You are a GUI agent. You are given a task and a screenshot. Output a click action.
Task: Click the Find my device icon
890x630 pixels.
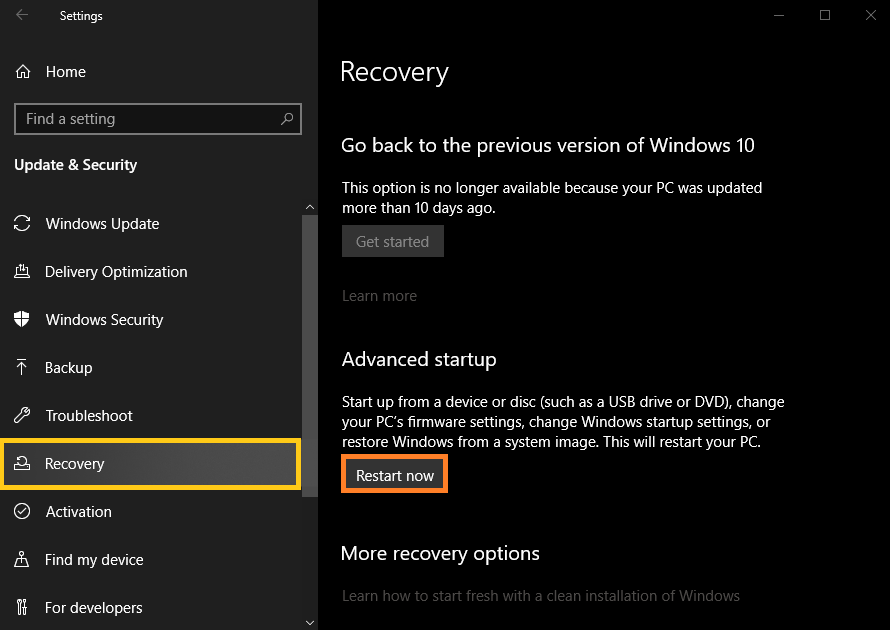22,560
